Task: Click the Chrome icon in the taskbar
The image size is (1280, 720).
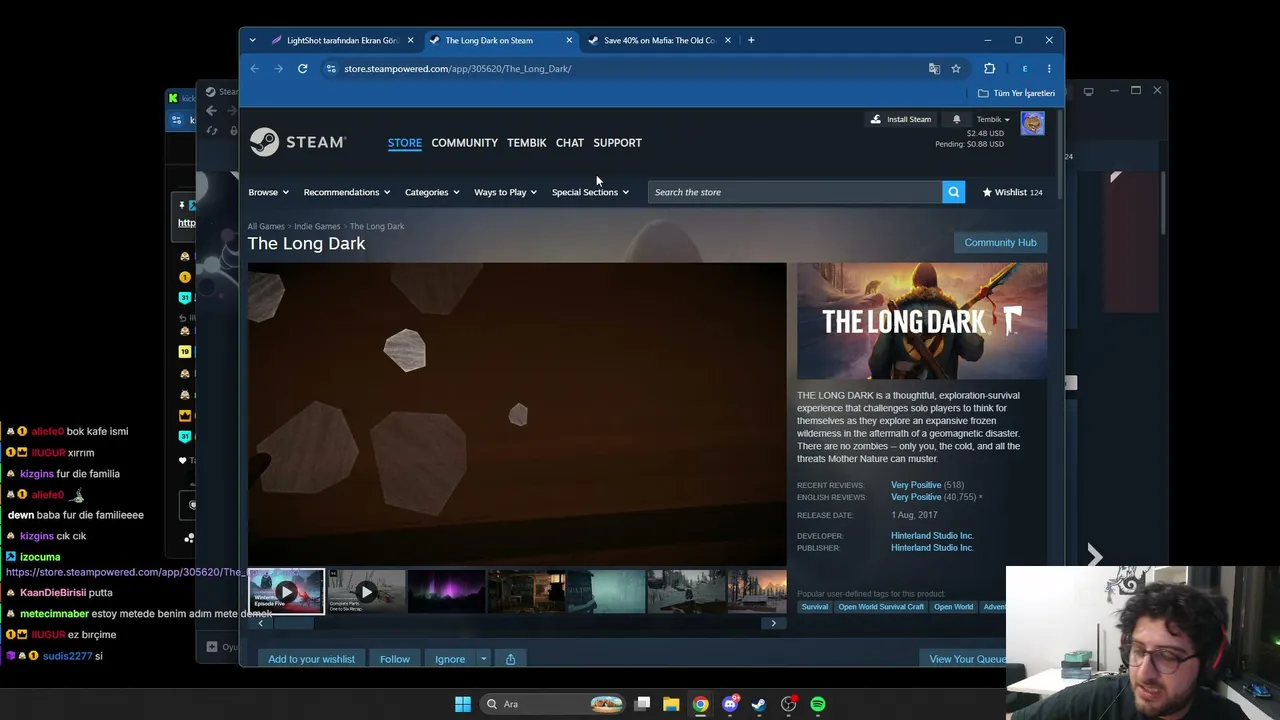Action: (700, 704)
